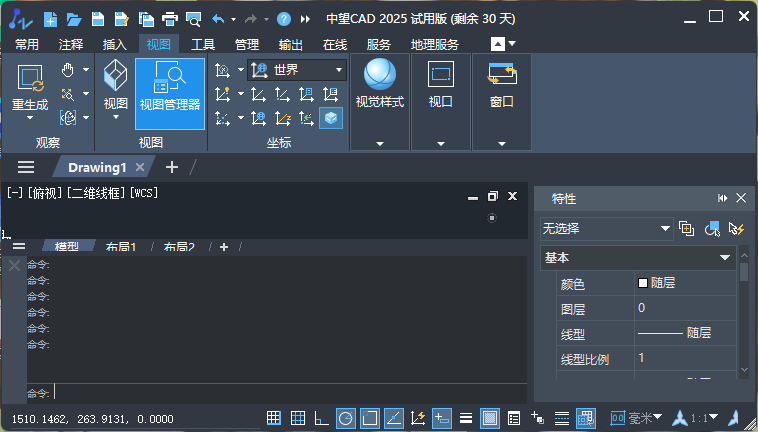Expand more quick access toolbar items

[x=305, y=19]
